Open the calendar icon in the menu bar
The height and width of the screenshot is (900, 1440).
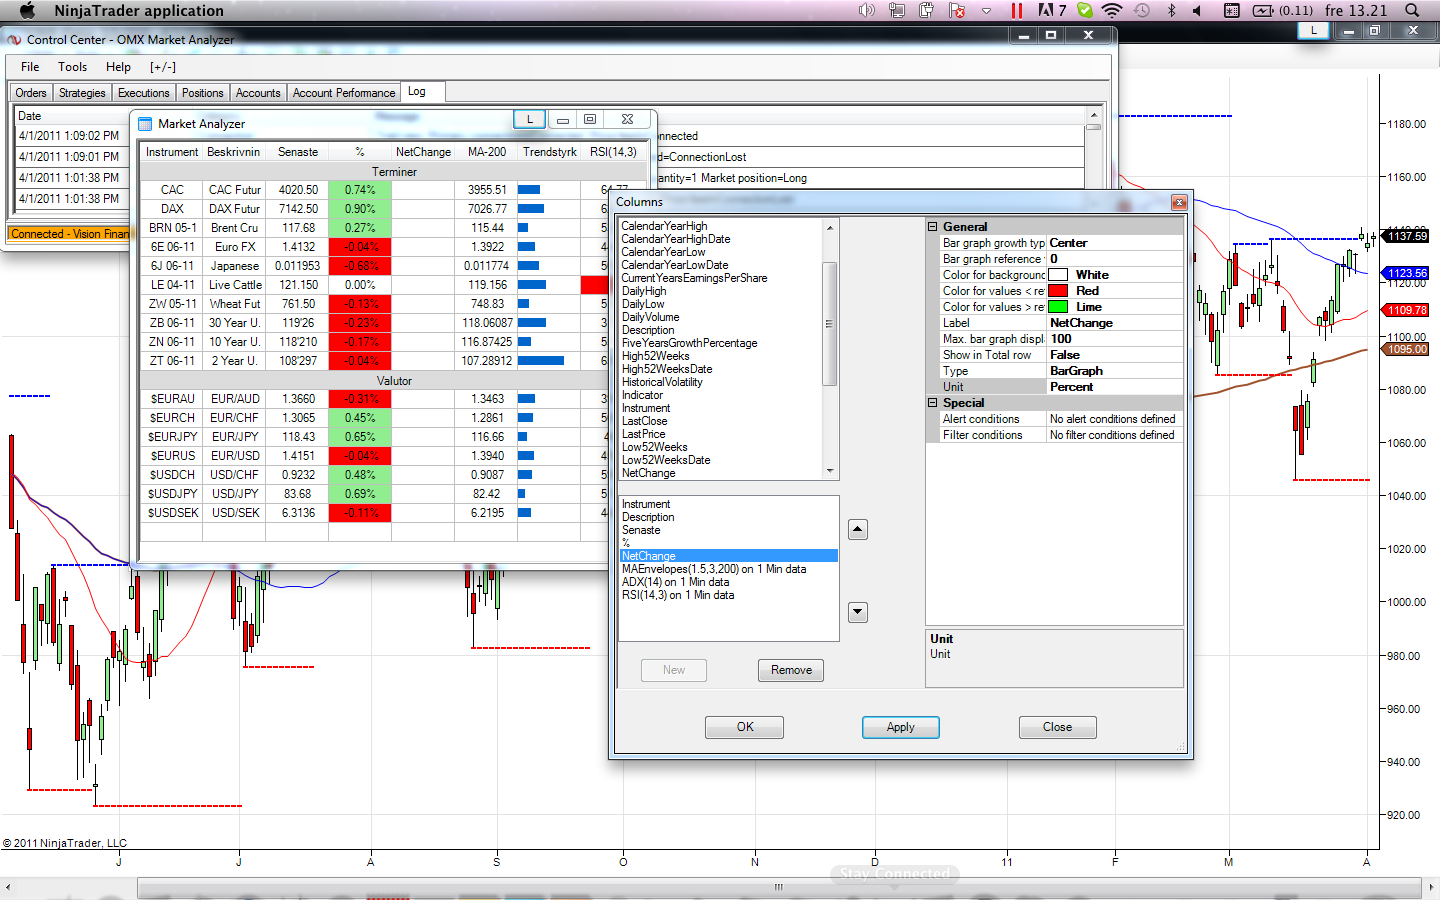[1232, 10]
